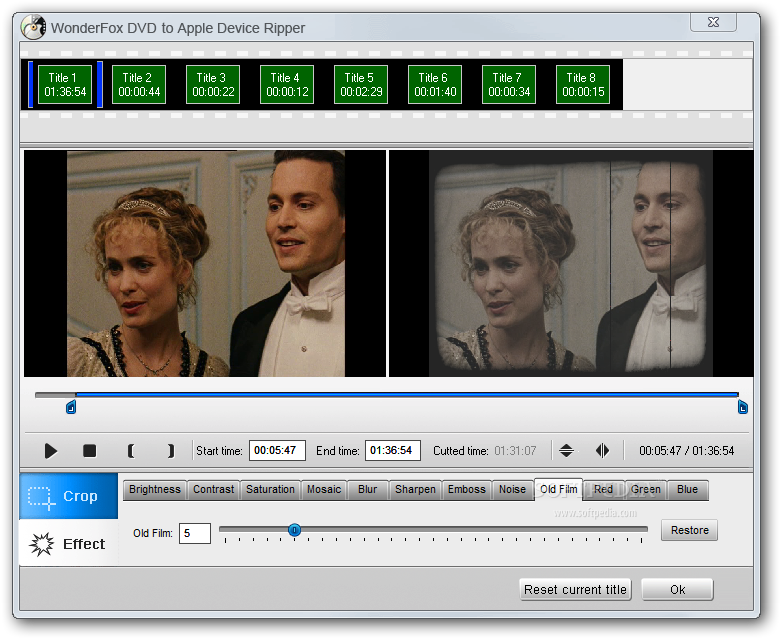Viewport: 781px width, 639px height.
Task: Flip video vertically using up-down arrows icon
Action: pyautogui.click(x=566, y=451)
